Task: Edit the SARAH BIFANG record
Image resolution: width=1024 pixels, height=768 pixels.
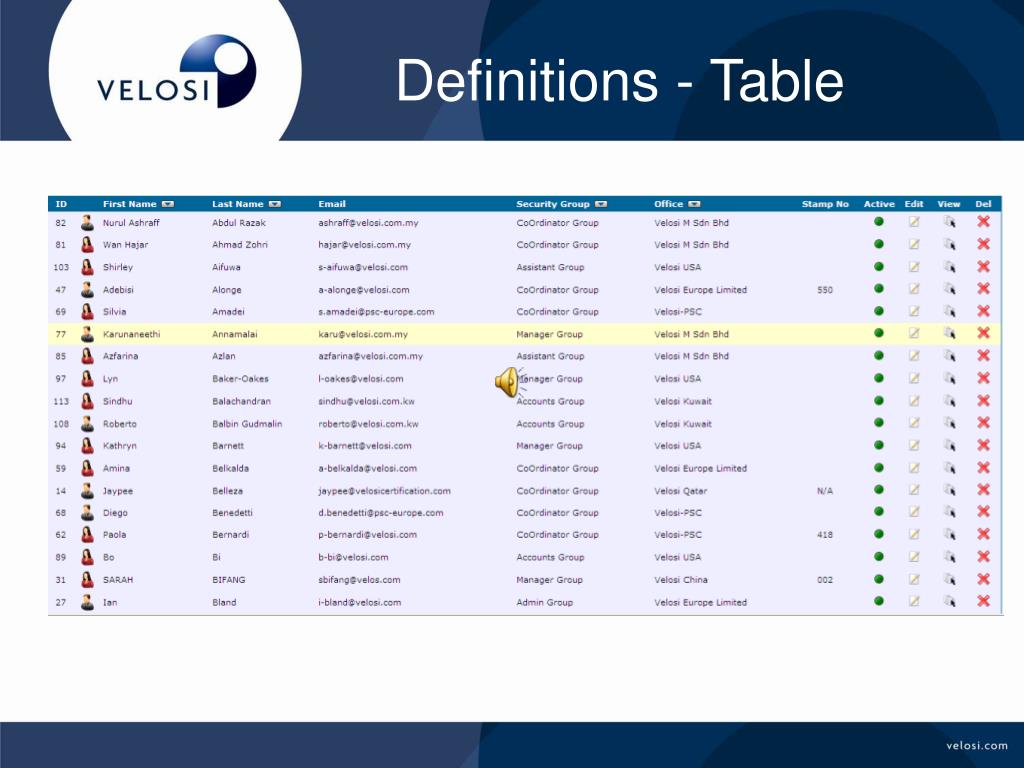Action: click(x=914, y=579)
